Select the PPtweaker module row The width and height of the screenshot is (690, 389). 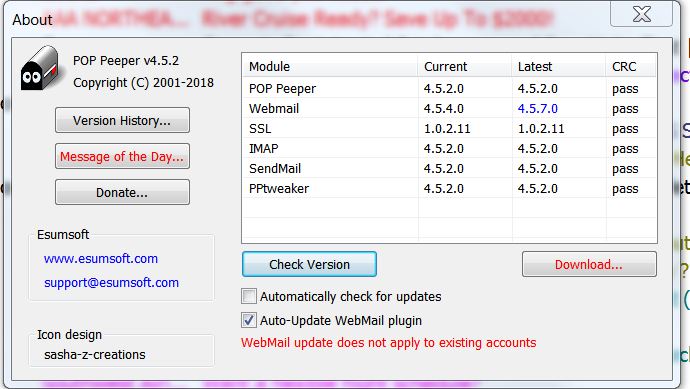(449, 188)
